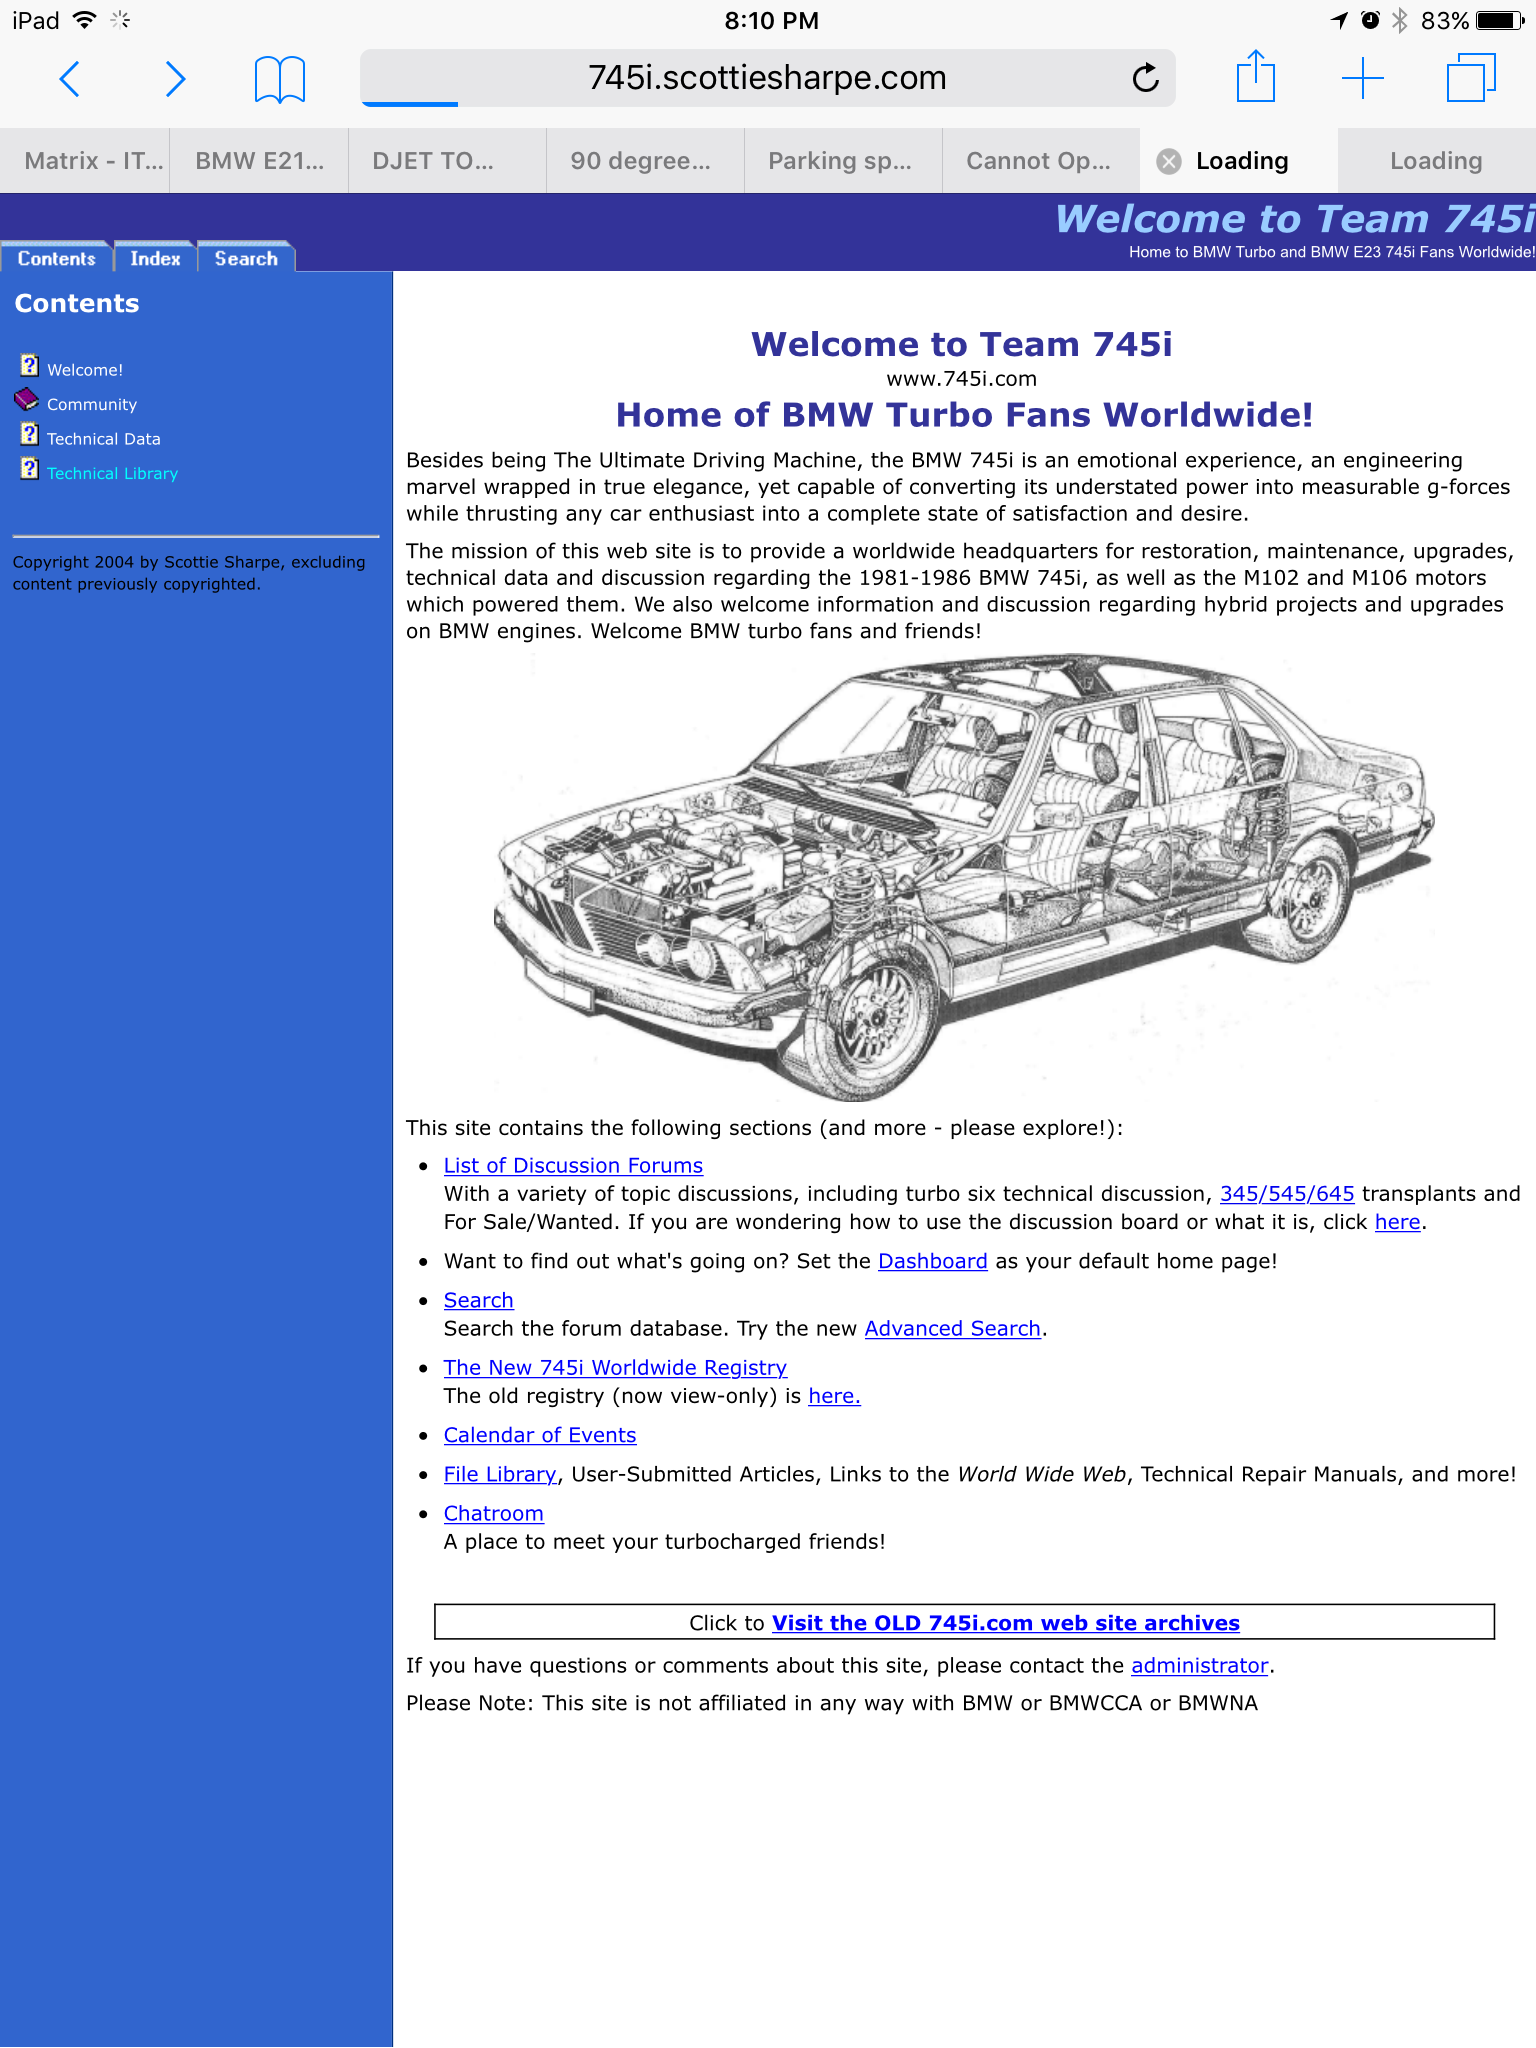The width and height of the screenshot is (1536, 2048).
Task: Open Technical Library in contents tree
Action: click(x=112, y=473)
